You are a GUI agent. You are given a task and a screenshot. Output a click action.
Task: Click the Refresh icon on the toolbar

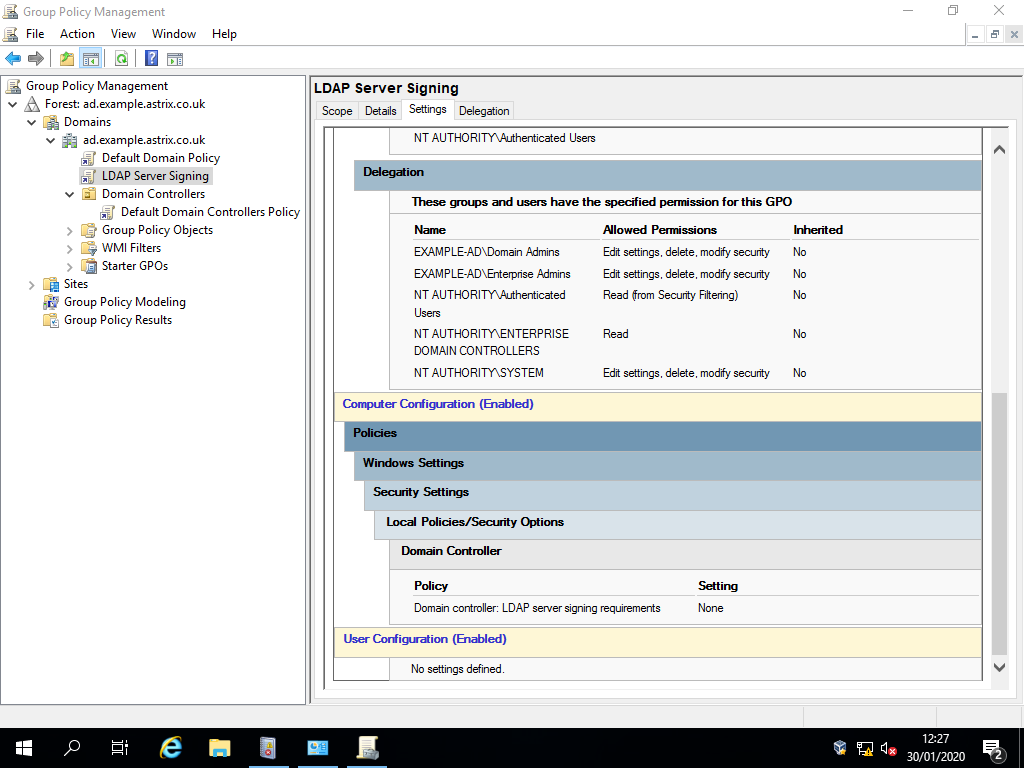tap(119, 58)
